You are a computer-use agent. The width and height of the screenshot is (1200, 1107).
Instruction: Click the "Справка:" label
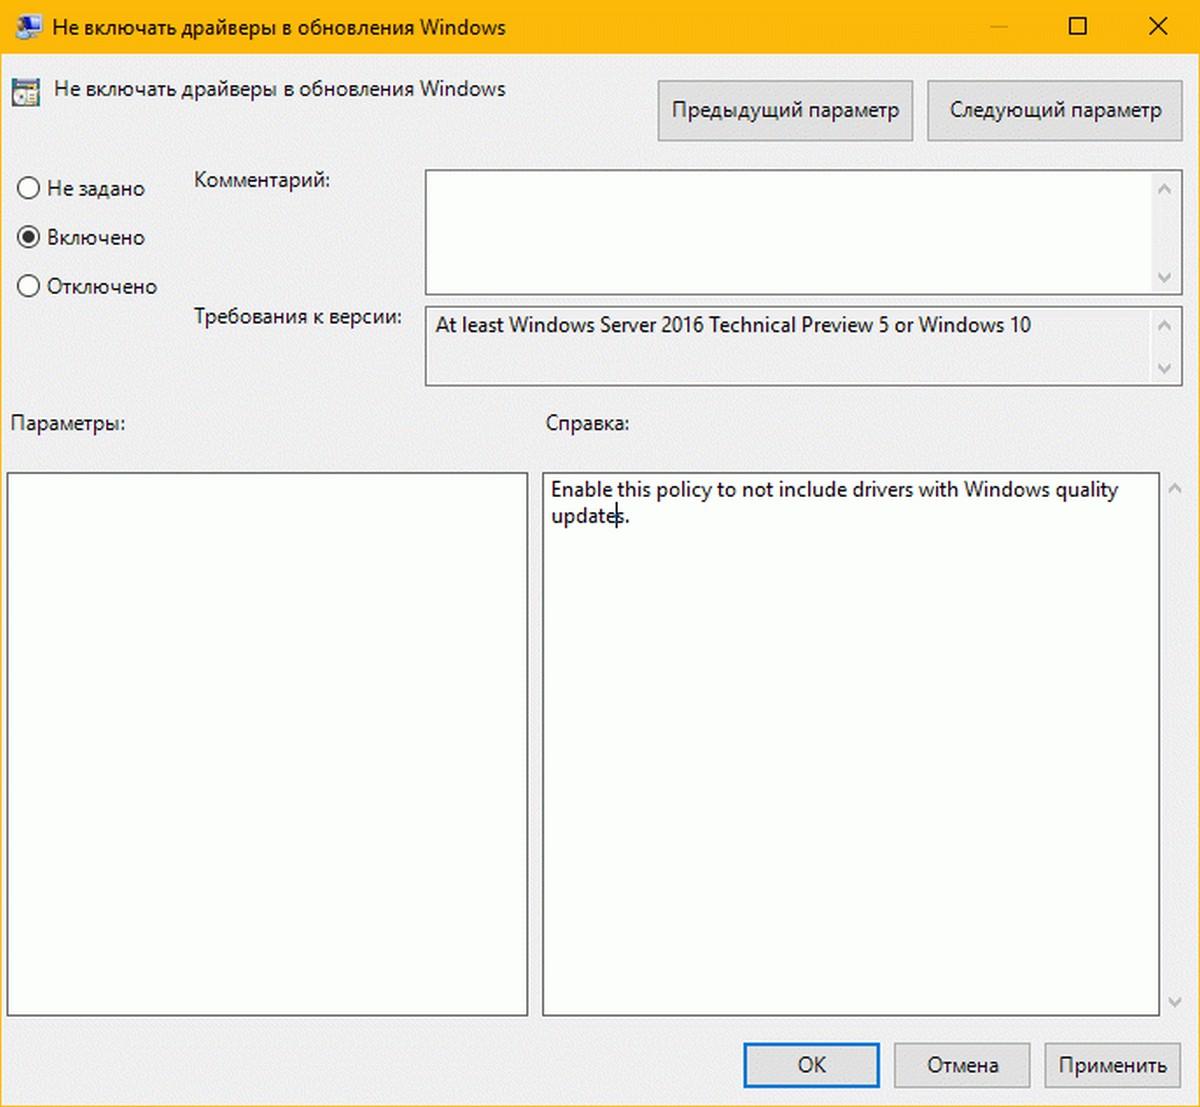(587, 423)
